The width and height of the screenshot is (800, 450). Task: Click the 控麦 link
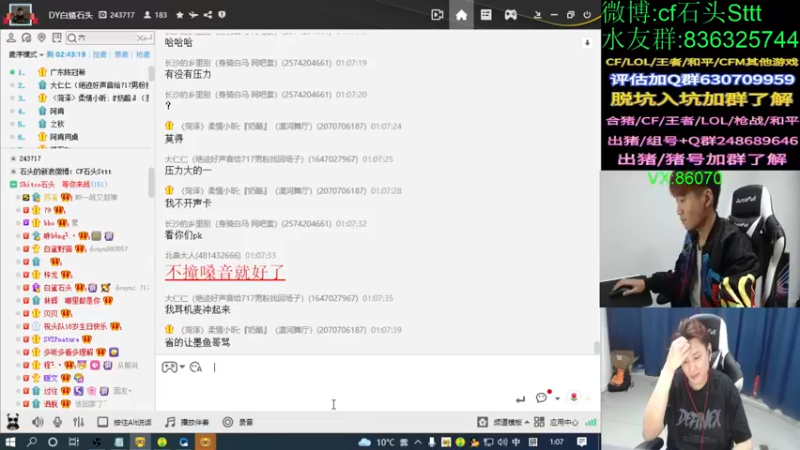tap(99, 55)
